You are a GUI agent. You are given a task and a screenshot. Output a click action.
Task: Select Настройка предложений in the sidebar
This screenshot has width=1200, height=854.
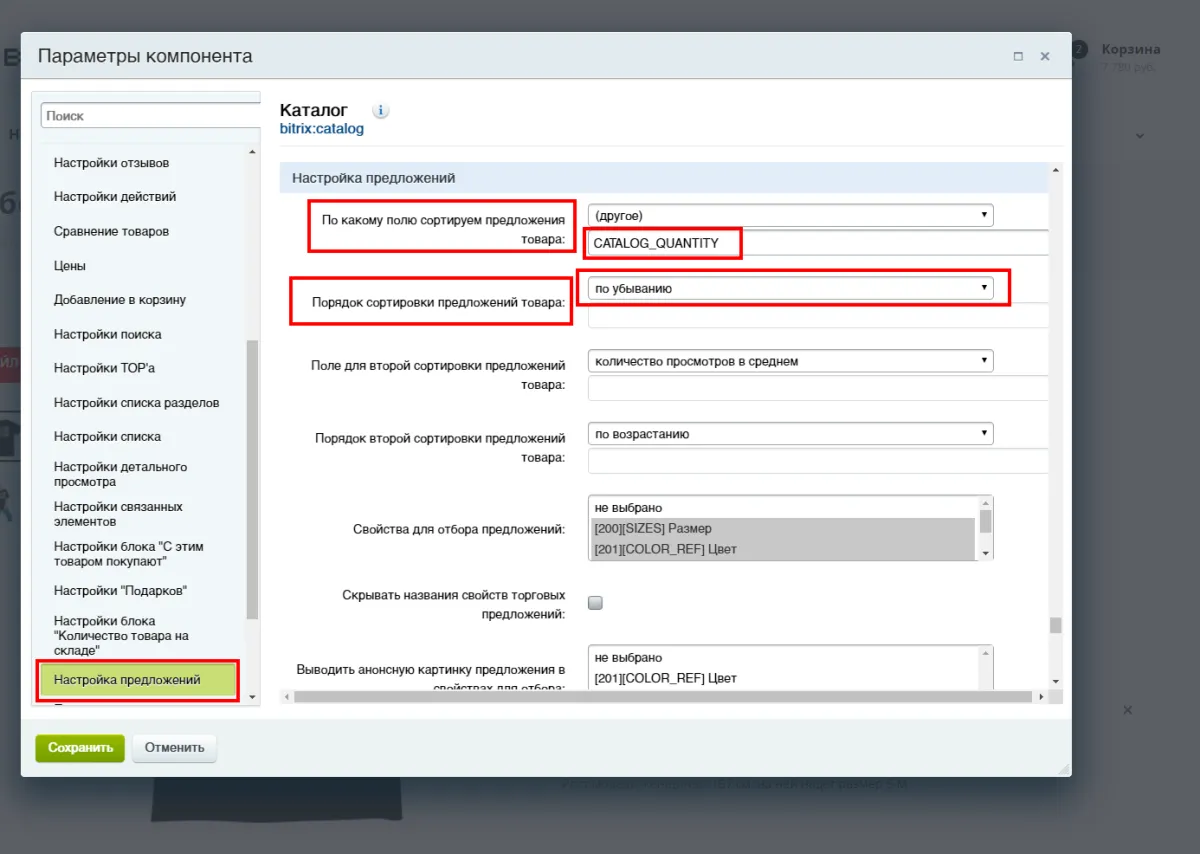coord(137,680)
